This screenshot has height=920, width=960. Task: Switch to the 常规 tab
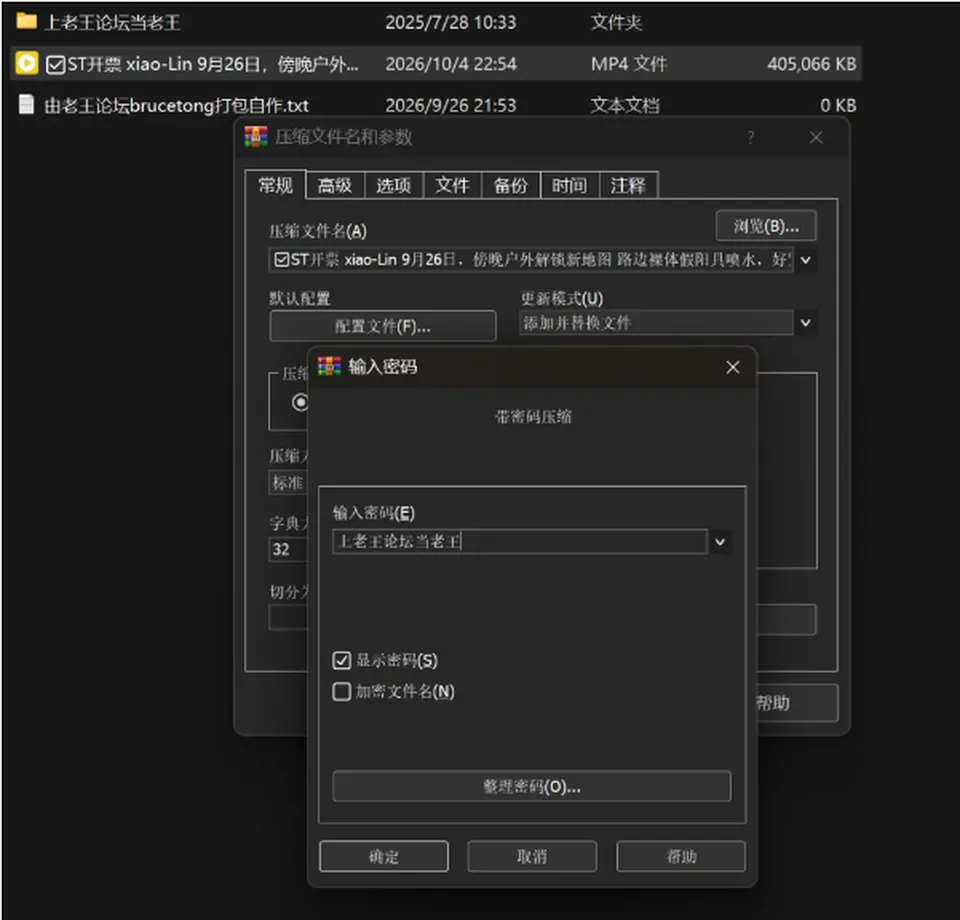tap(276, 185)
